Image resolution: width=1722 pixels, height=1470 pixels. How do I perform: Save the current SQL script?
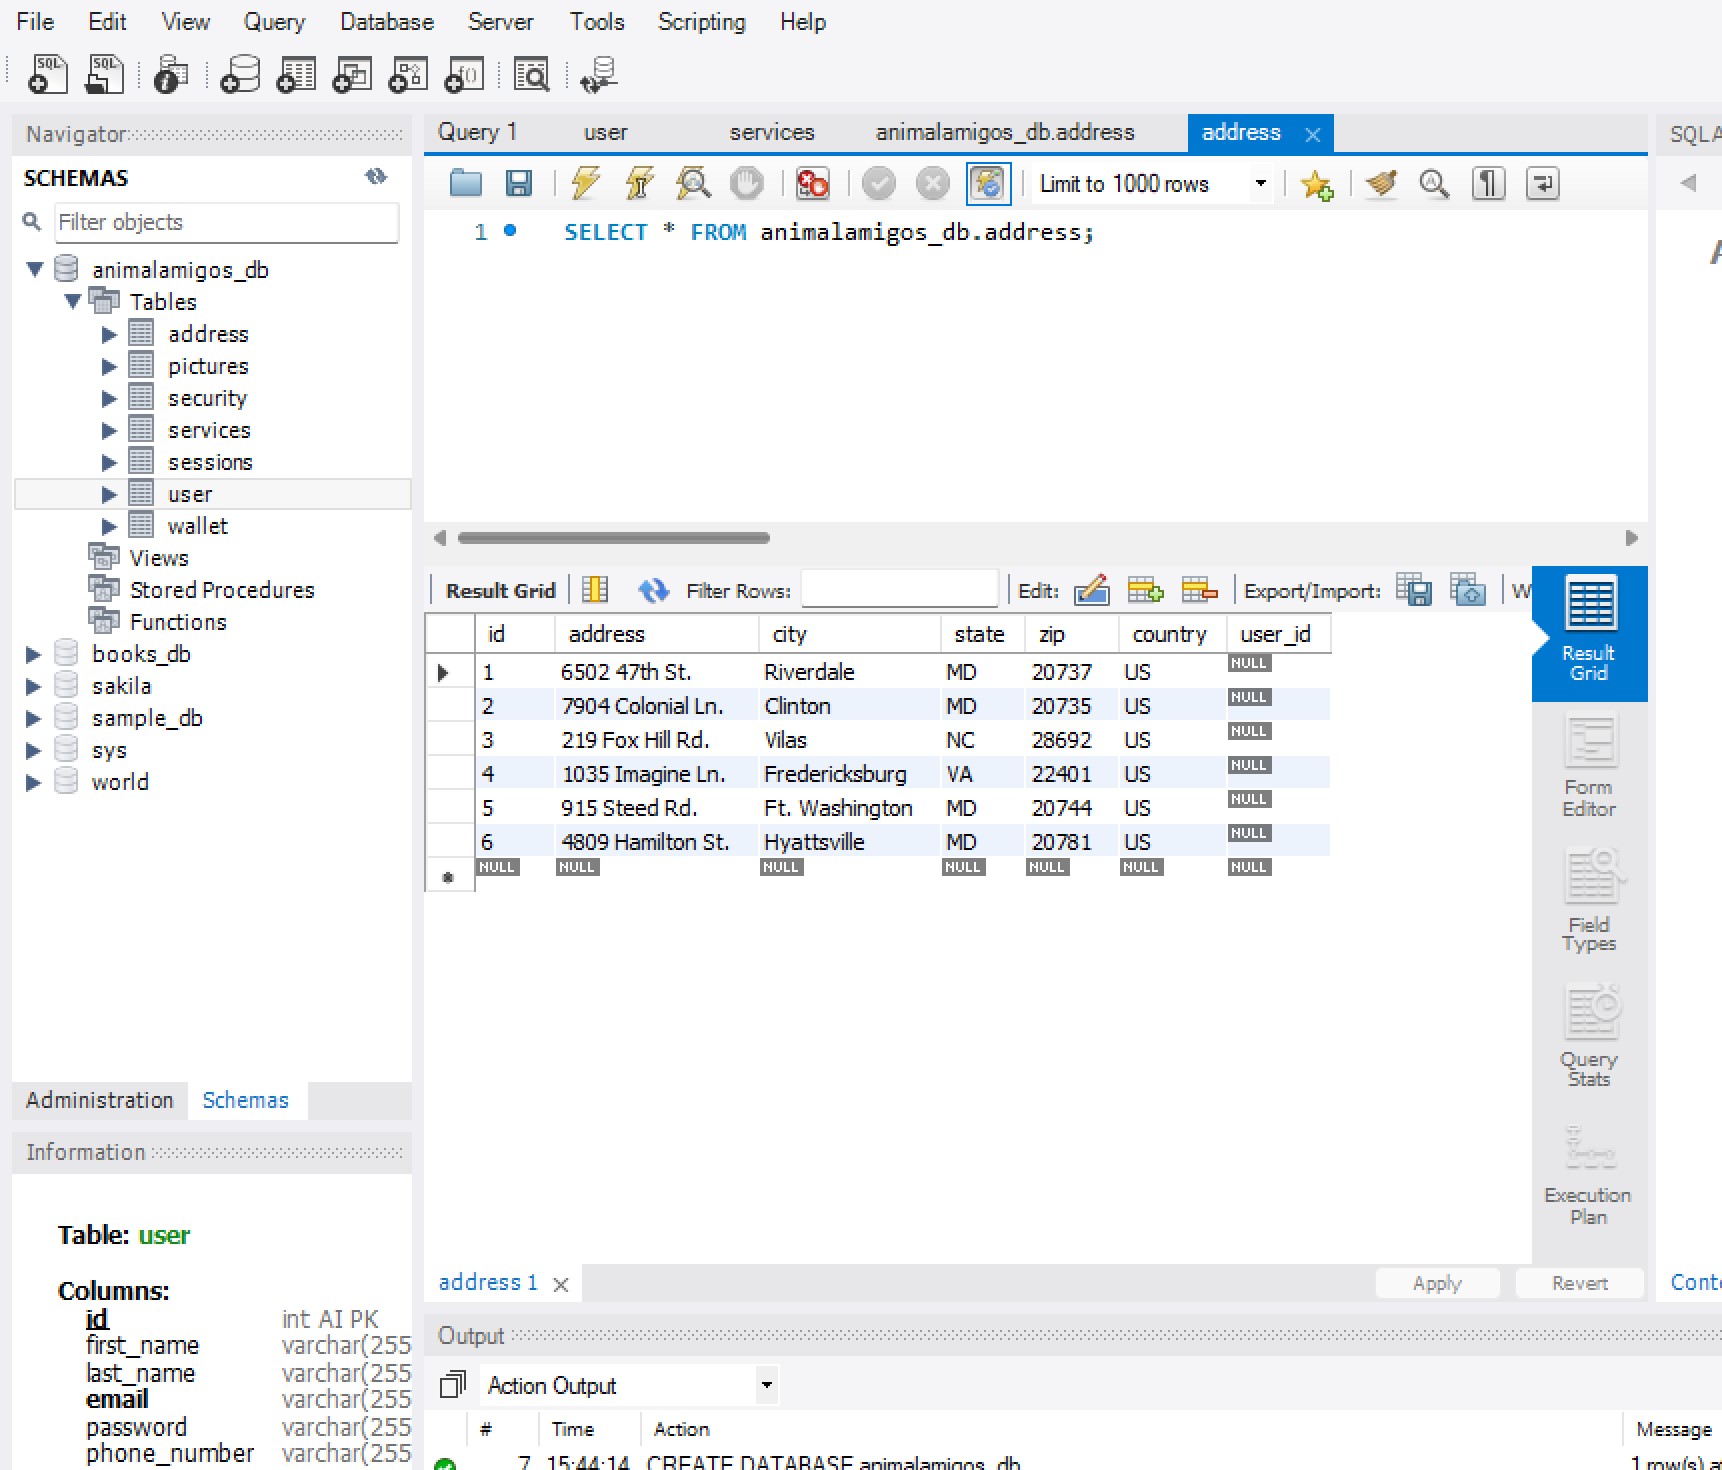coord(518,183)
